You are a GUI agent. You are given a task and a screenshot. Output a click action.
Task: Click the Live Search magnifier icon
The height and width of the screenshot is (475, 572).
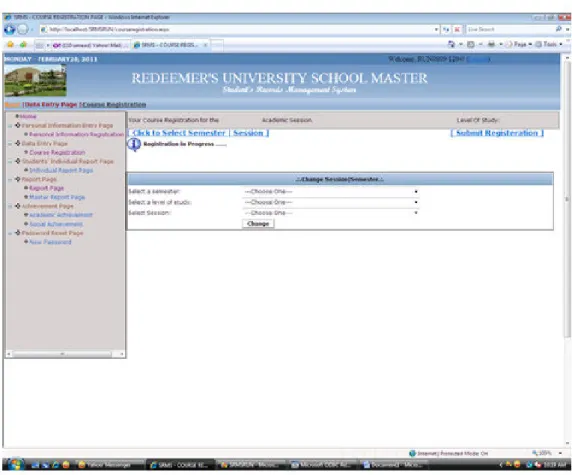click(559, 29)
